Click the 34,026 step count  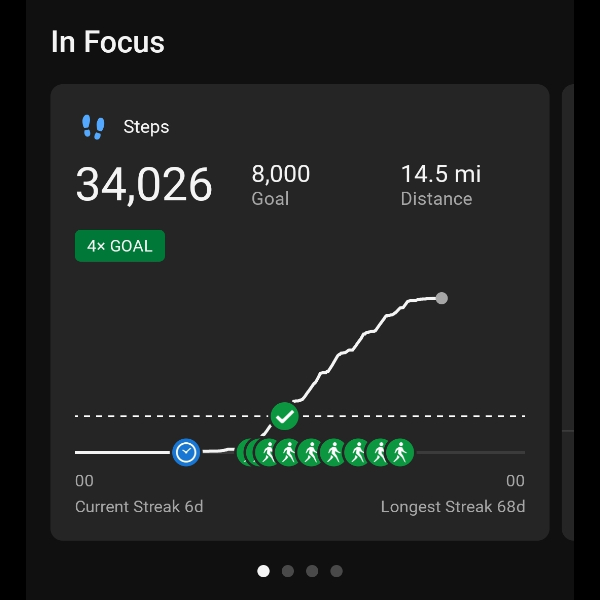click(x=144, y=185)
